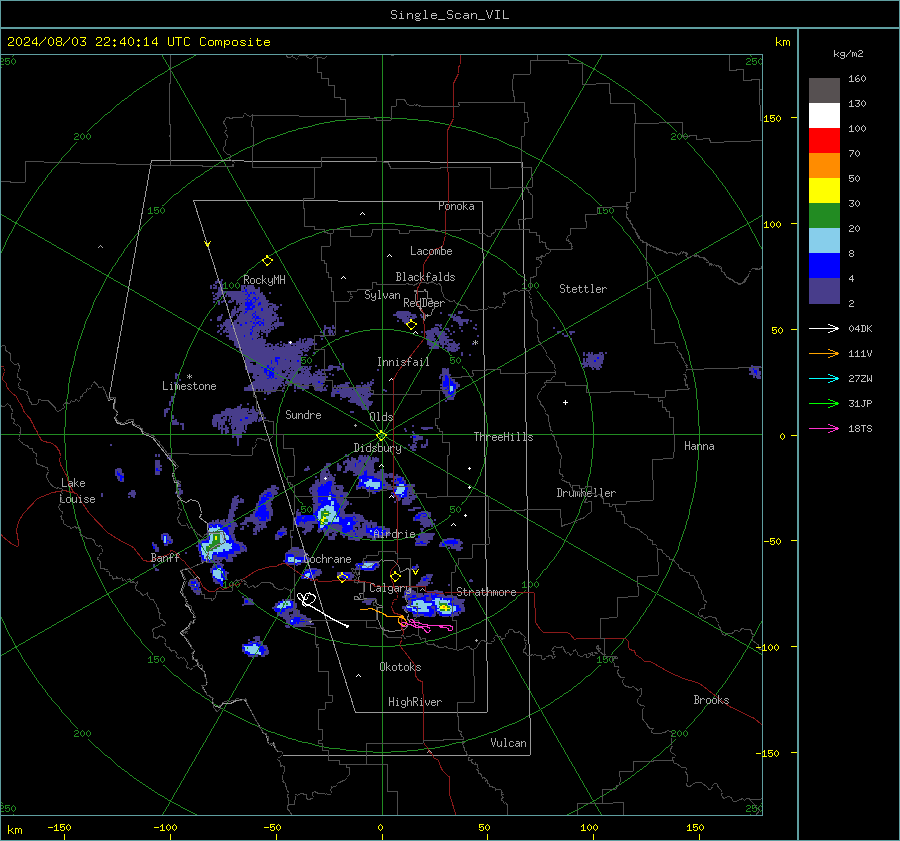Click the Lacombe city label
900x841 pixels.
(x=431, y=251)
